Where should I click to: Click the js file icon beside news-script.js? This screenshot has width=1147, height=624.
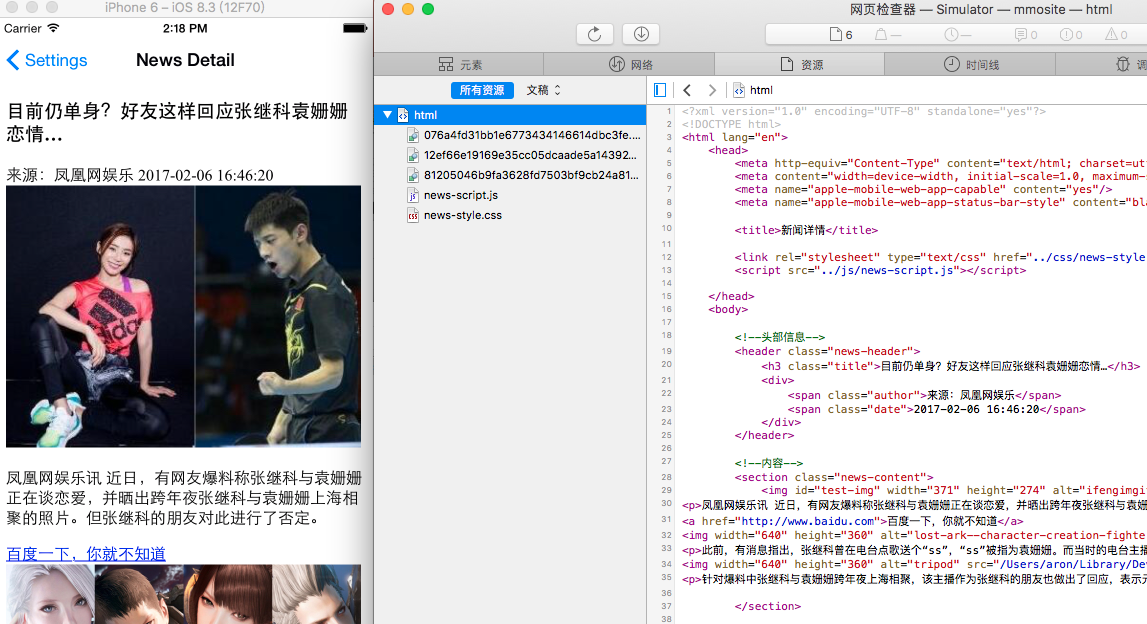click(x=413, y=195)
